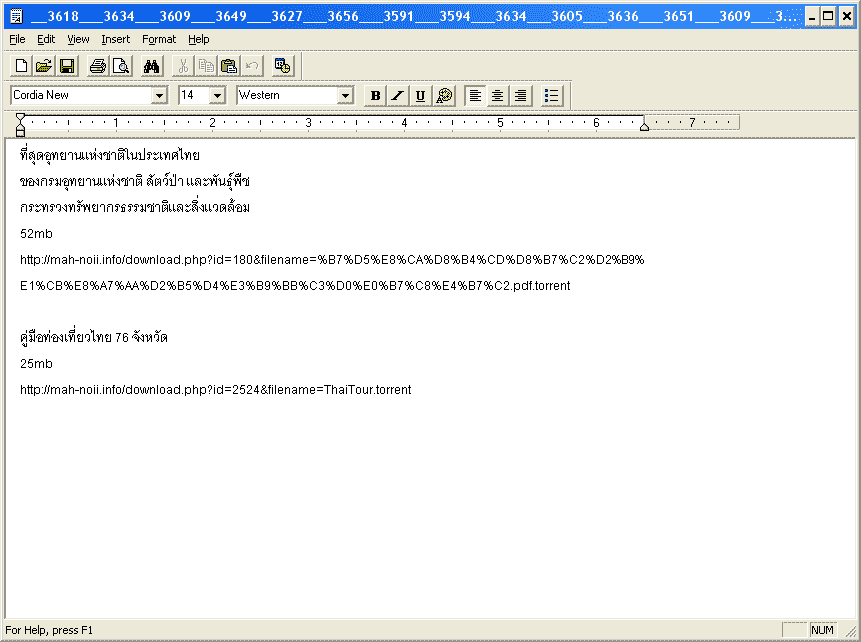Open the Insert menu
This screenshot has width=861, height=642.
pyautogui.click(x=115, y=39)
